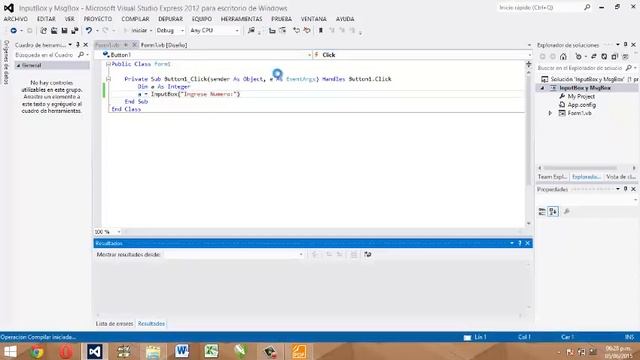640x360 pixels.
Task: Collapse the General group in toolbox
Action: coord(18,65)
